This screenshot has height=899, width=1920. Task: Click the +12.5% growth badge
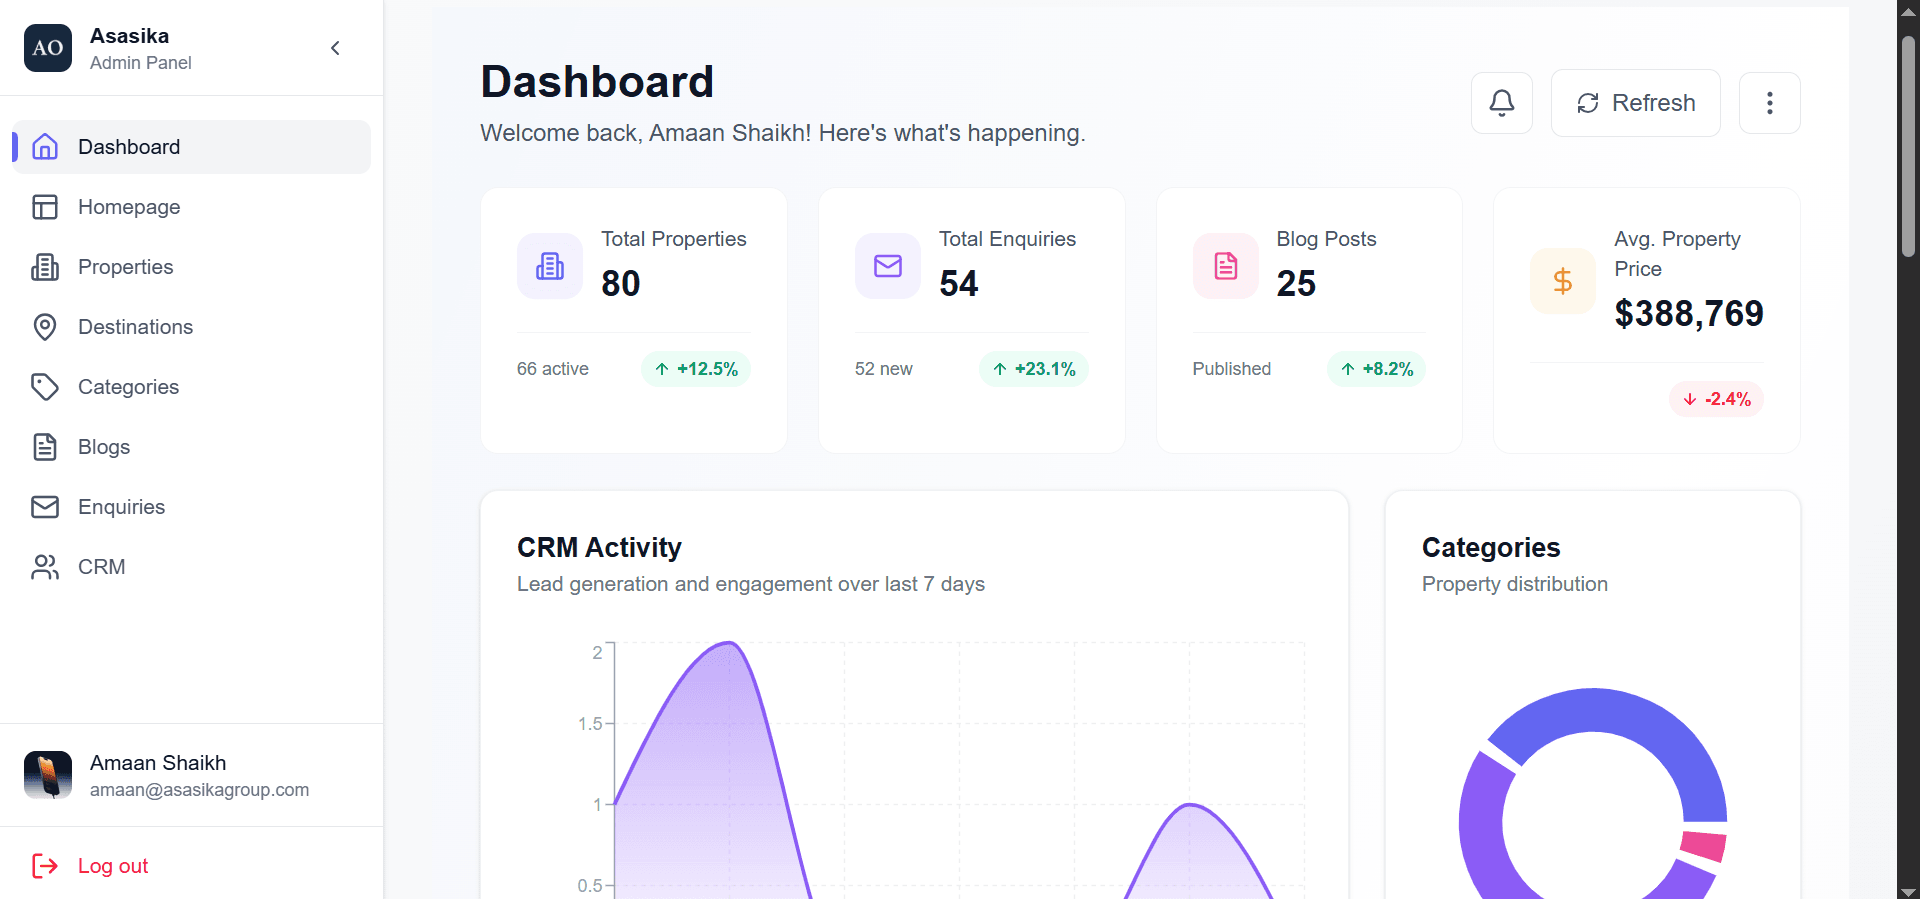tap(696, 369)
